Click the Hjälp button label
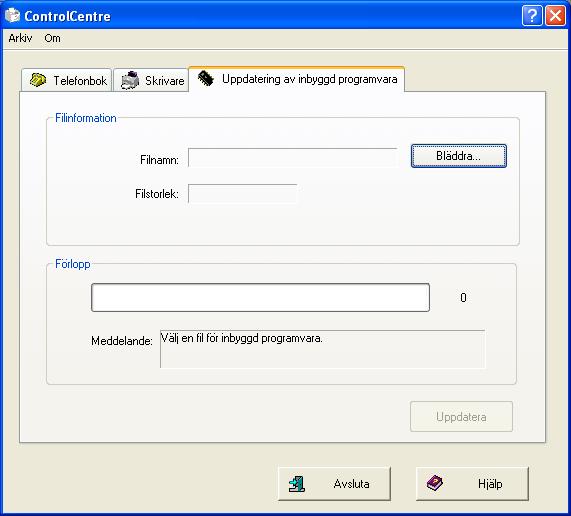The image size is (571, 516). point(490,484)
